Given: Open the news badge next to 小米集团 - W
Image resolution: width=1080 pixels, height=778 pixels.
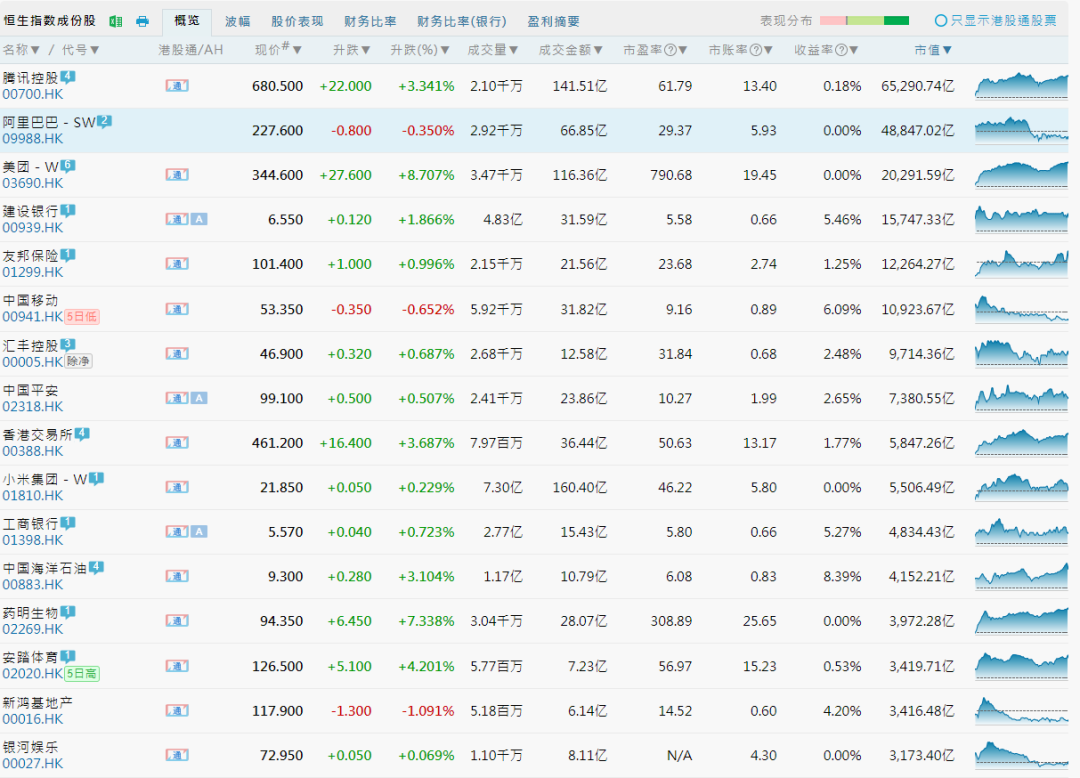Looking at the screenshot, I should [96, 479].
